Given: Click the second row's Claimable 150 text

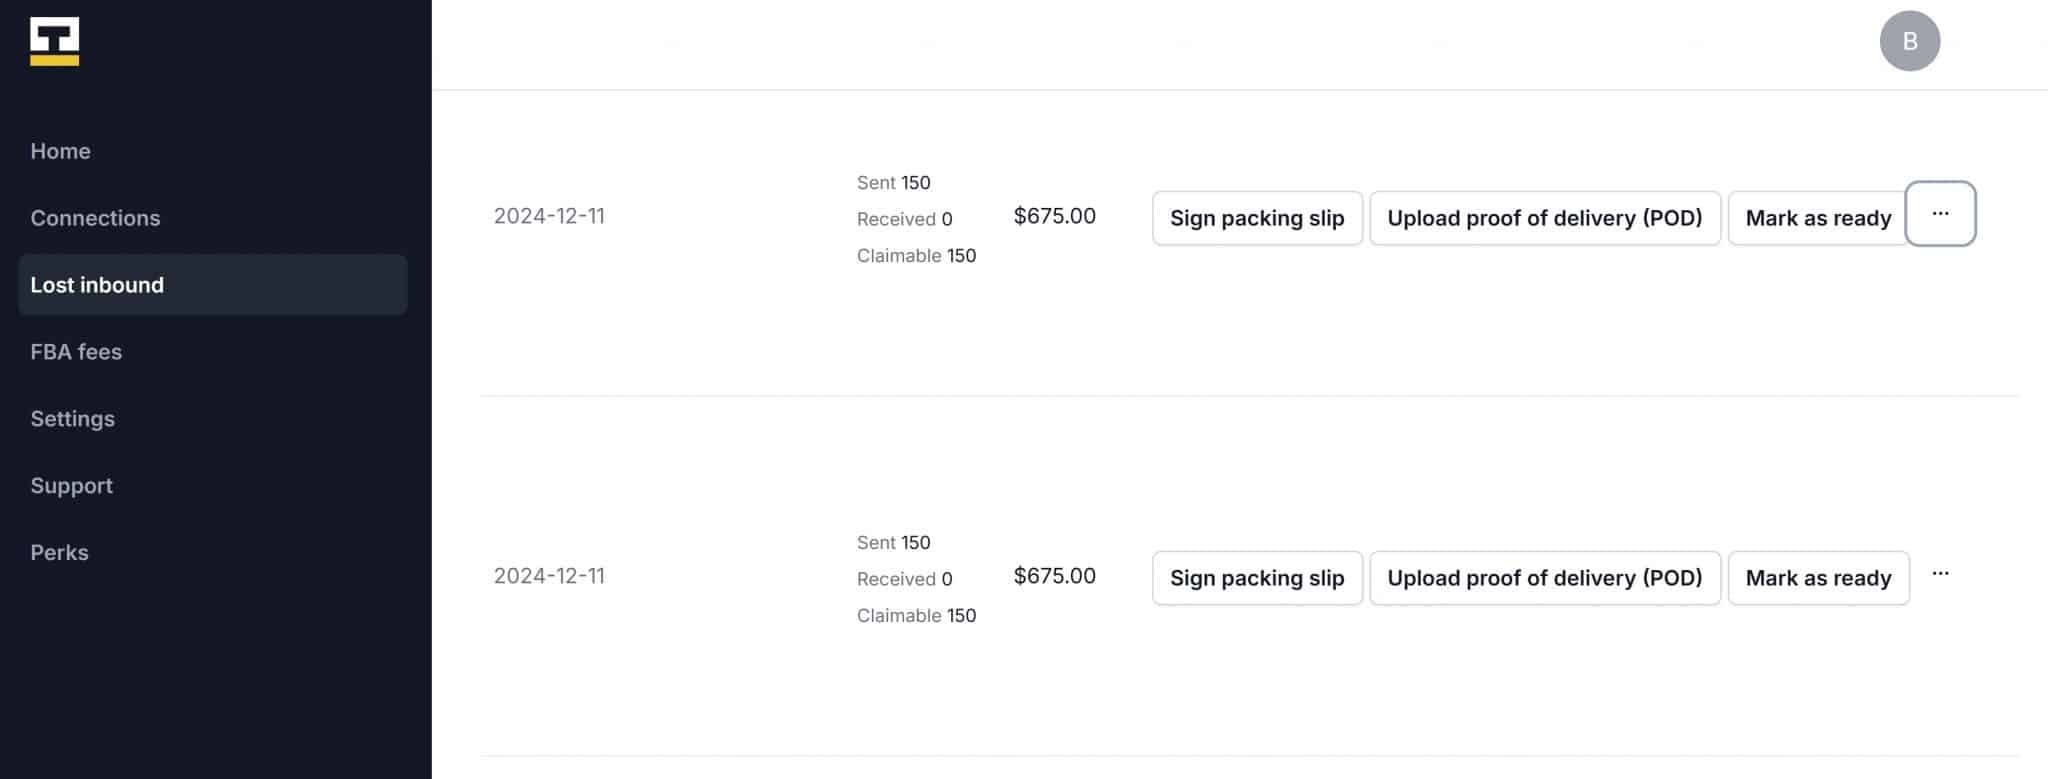Looking at the screenshot, I should pyautogui.click(x=916, y=616).
